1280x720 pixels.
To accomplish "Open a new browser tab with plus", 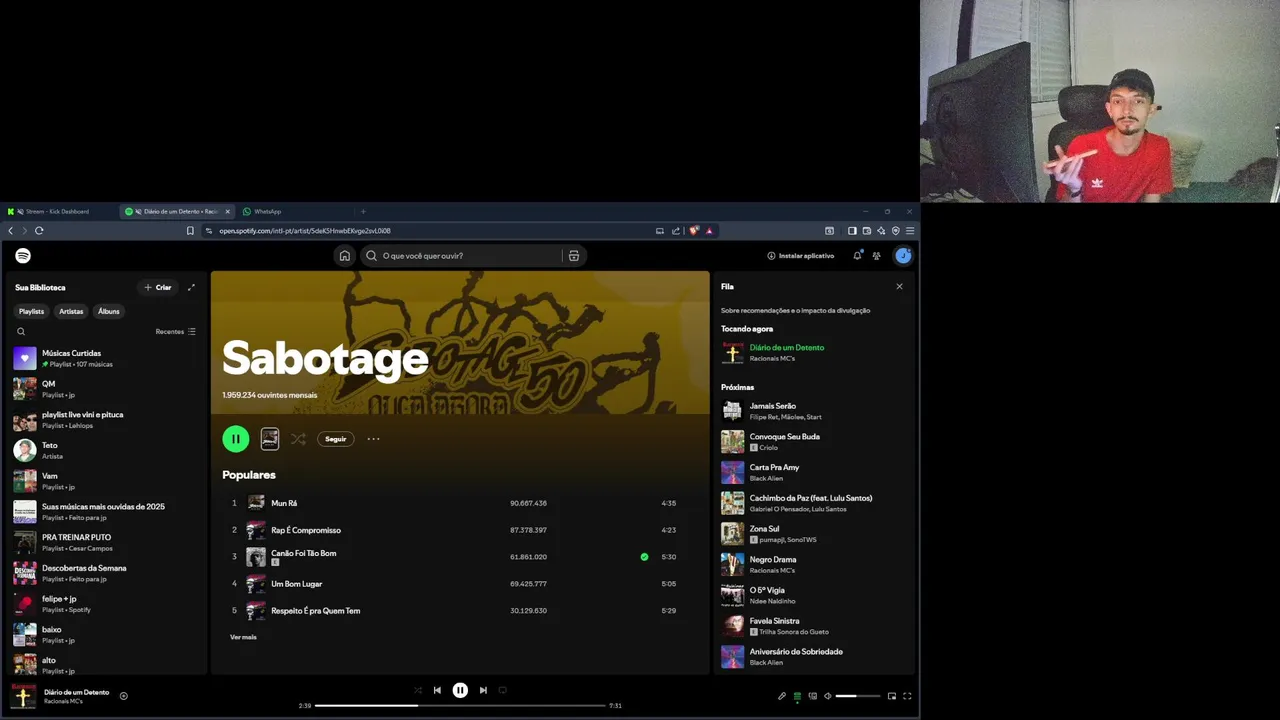I will pos(363,212).
